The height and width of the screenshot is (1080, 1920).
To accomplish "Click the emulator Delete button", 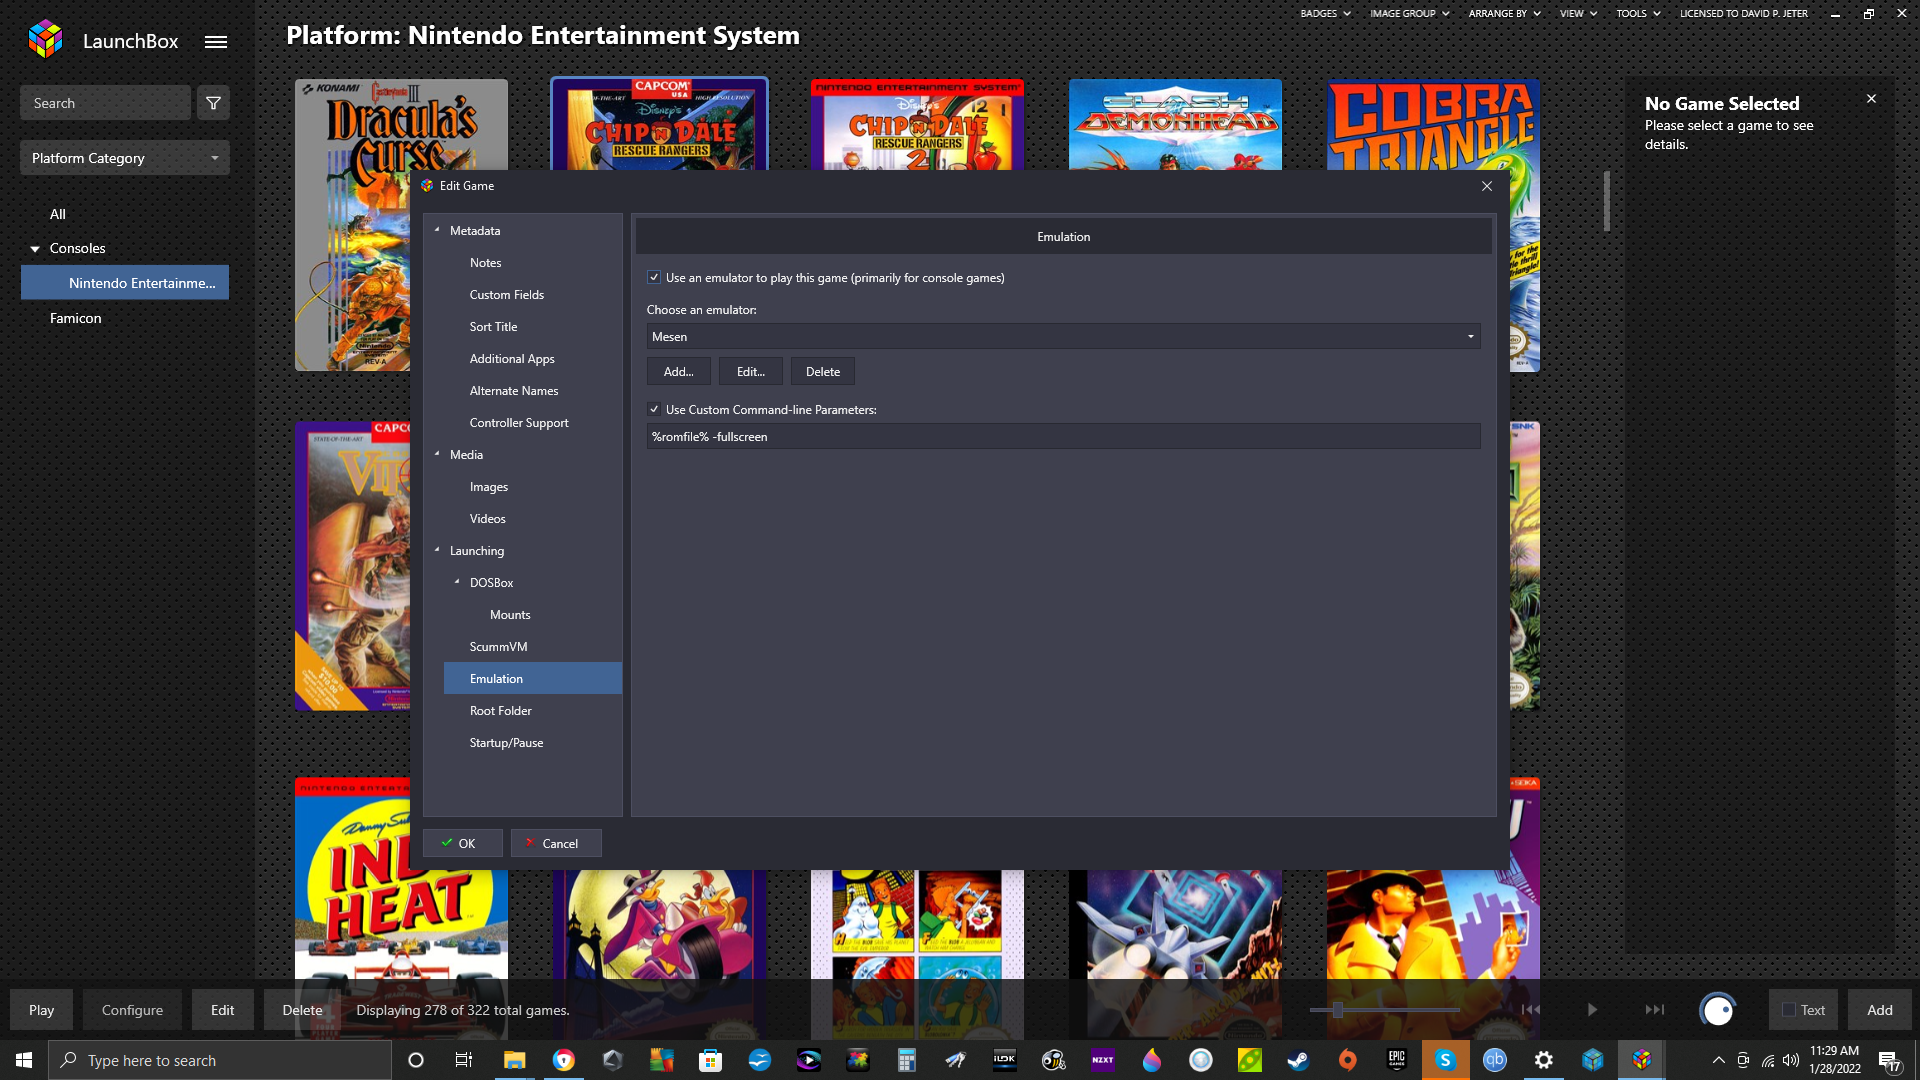I will click(822, 372).
